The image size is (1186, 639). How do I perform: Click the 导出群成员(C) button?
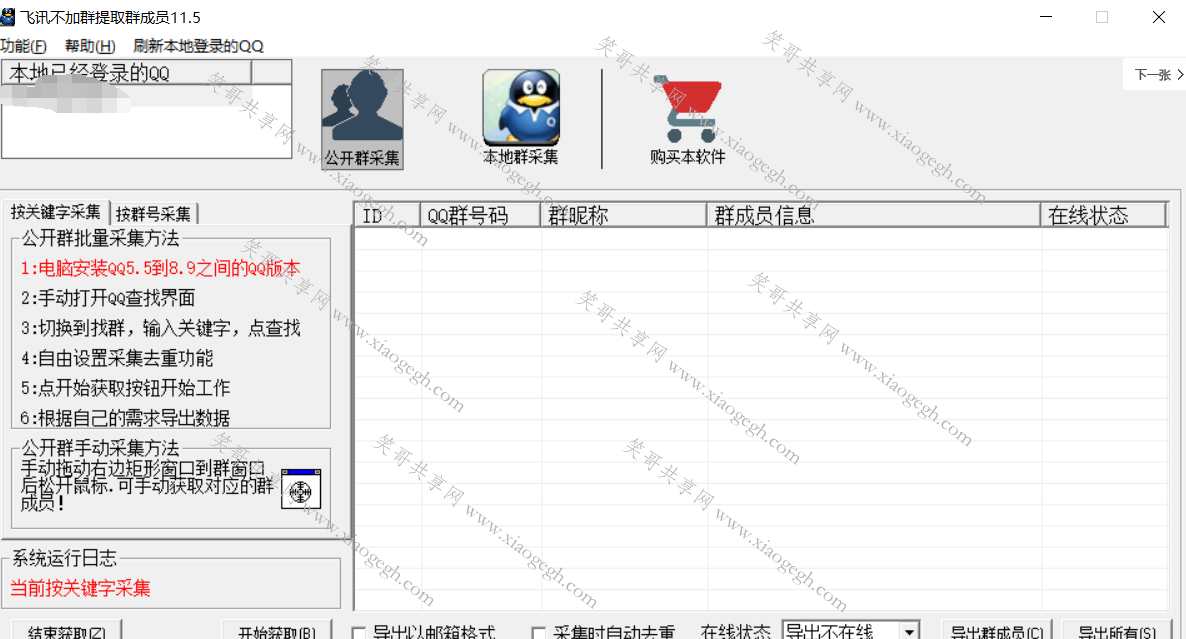tap(997, 631)
